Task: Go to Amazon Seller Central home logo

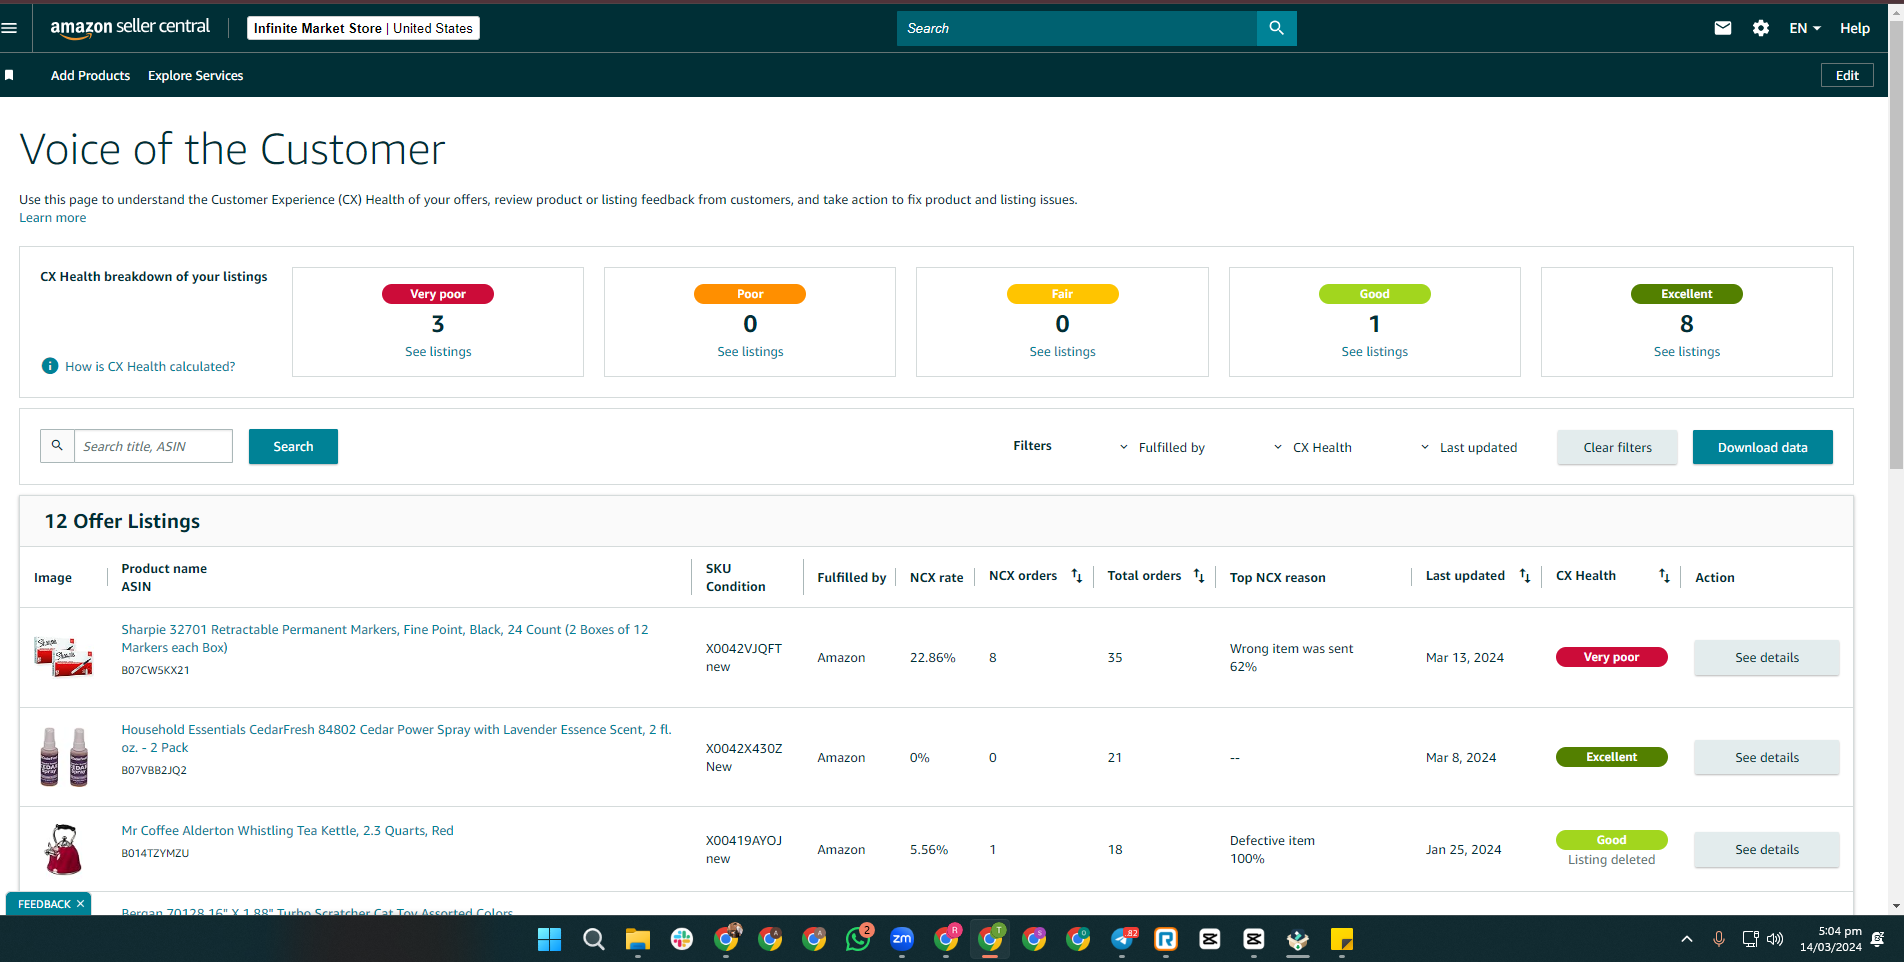Action: pyautogui.click(x=130, y=28)
